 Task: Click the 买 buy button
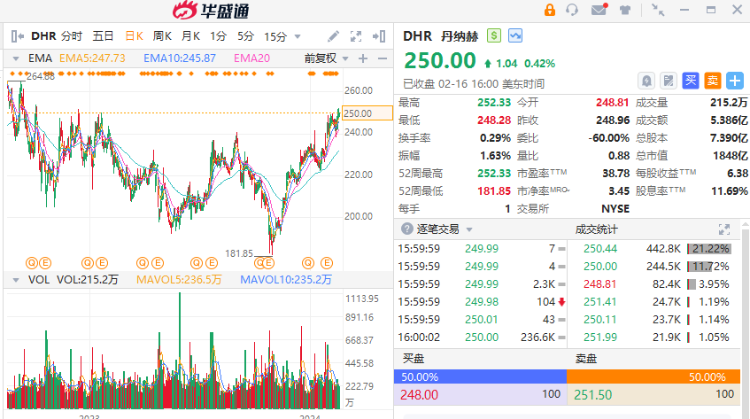(x=690, y=81)
